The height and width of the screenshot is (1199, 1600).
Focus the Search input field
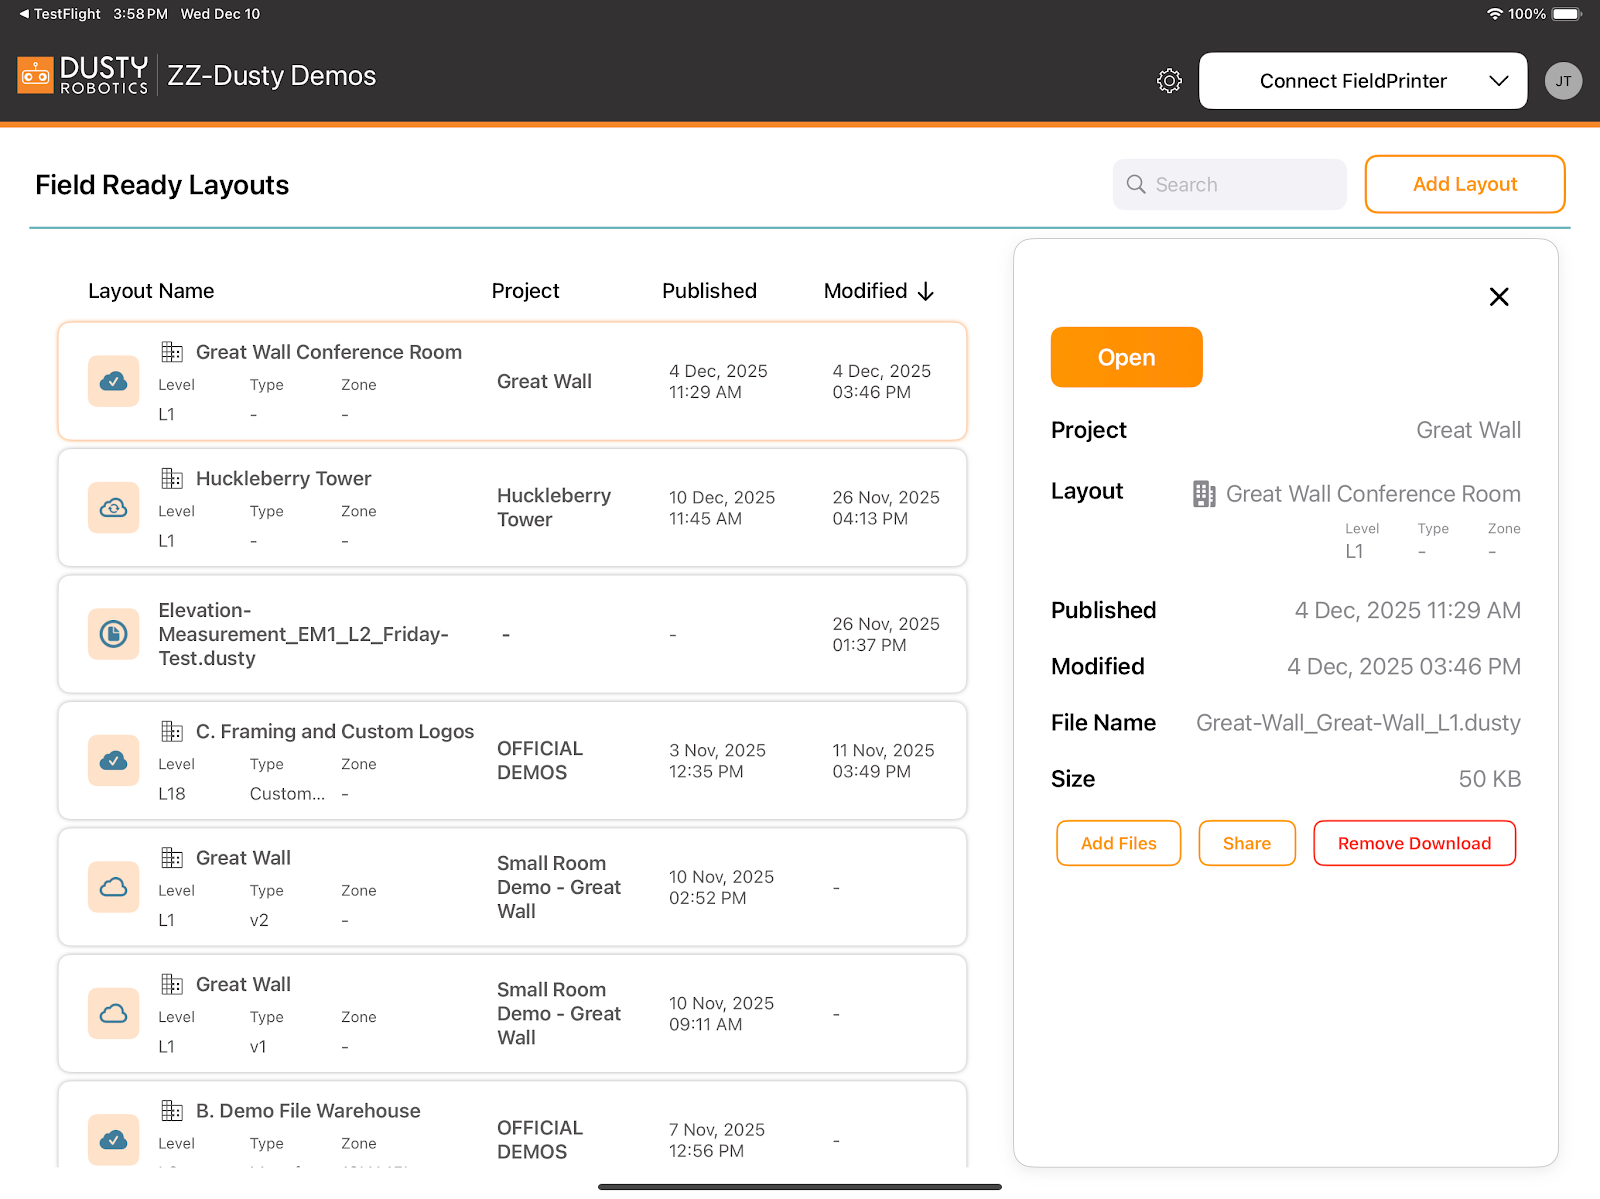[1229, 184]
